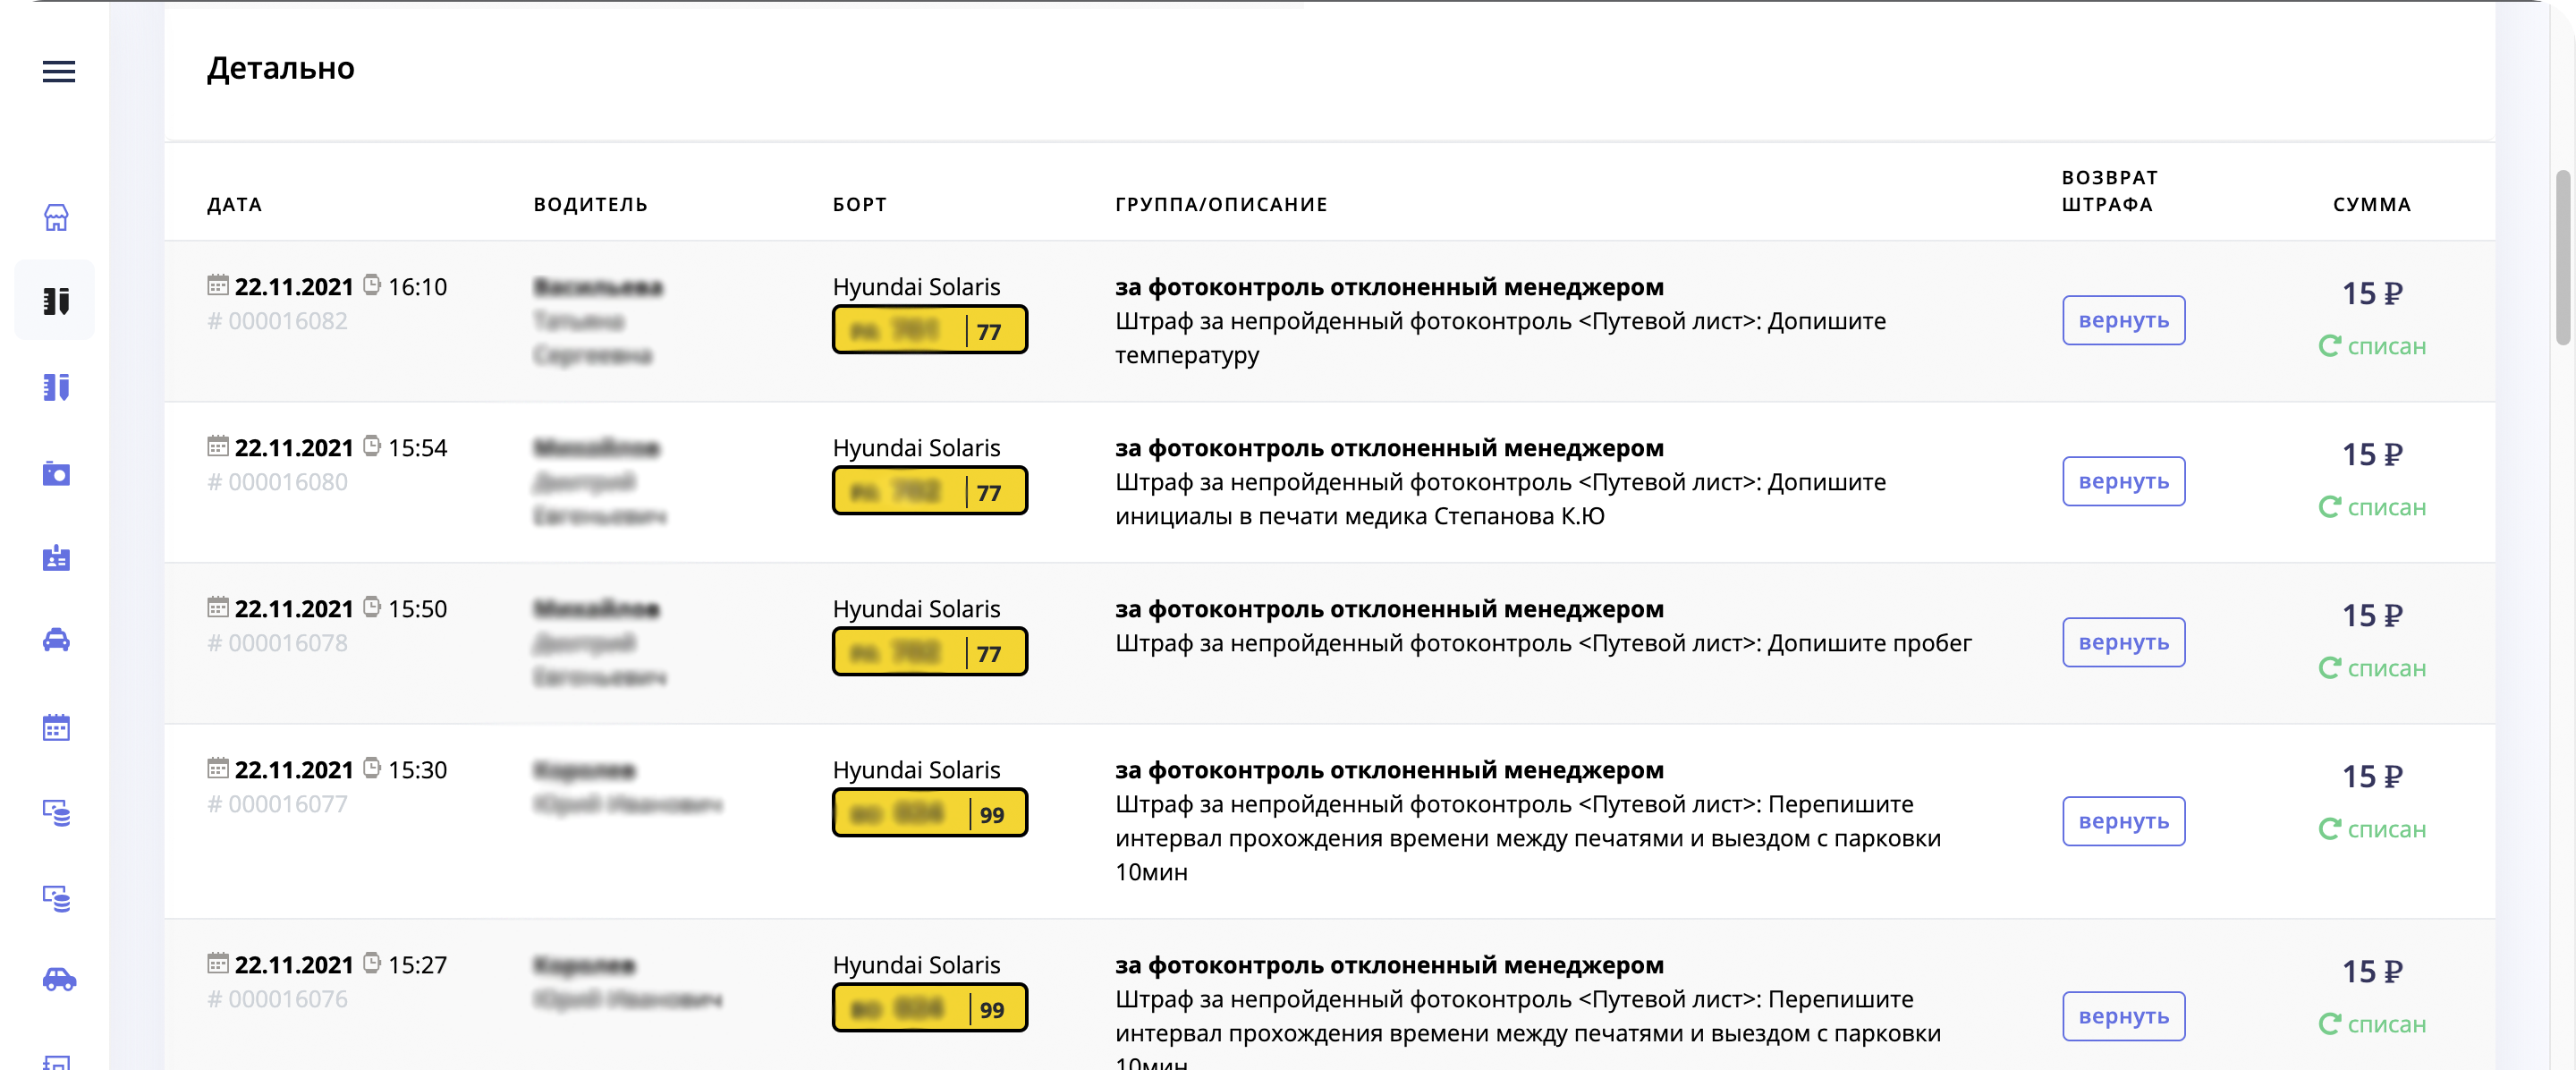The image size is (2576, 1070).
Task: Open the storefront home icon in sidebar
Action: 56,217
